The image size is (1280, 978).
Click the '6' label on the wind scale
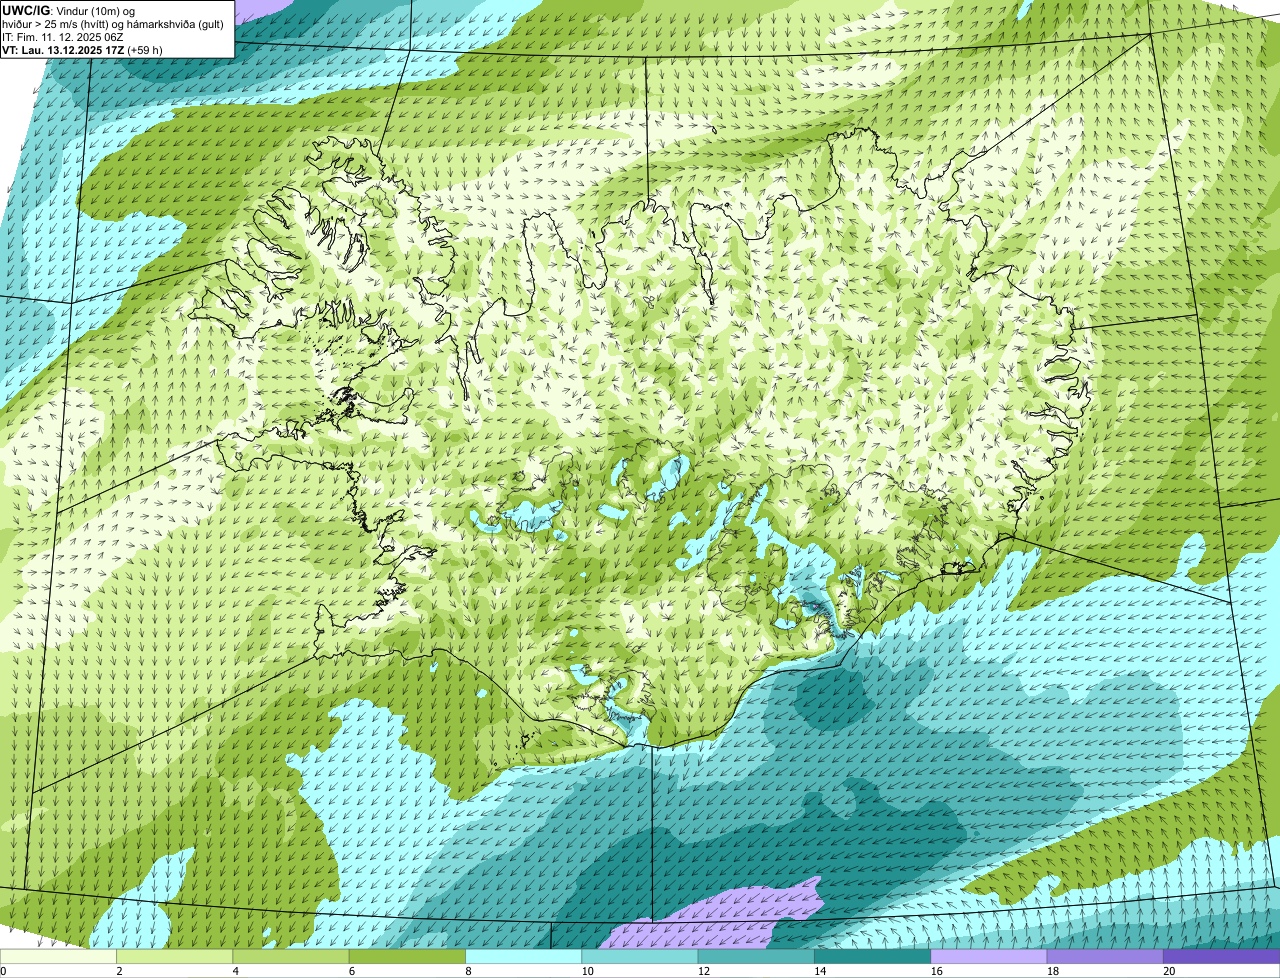(352, 971)
